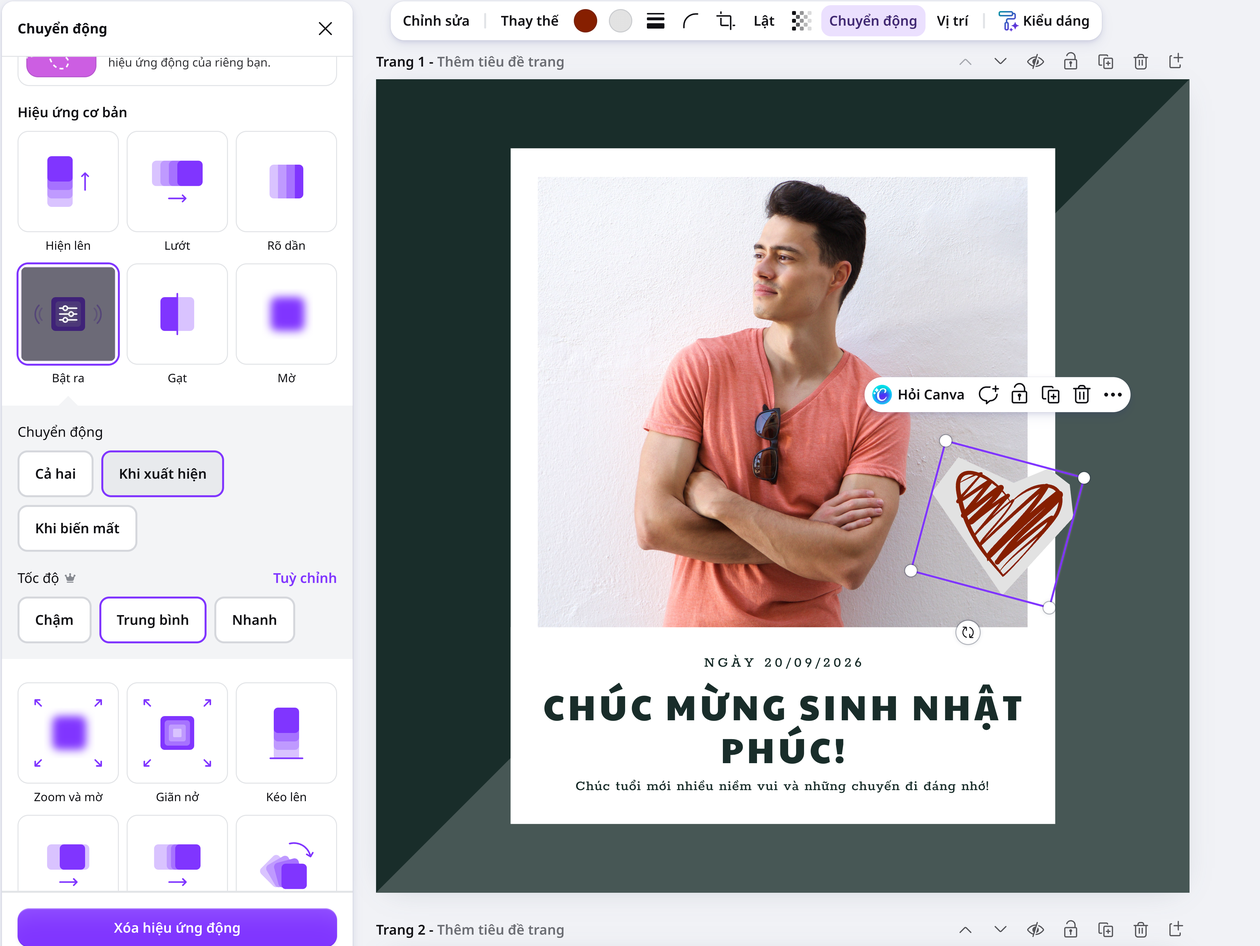The width and height of the screenshot is (1260, 946).
Task: Select the Mờ animation effect
Action: [x=286, y=314]
